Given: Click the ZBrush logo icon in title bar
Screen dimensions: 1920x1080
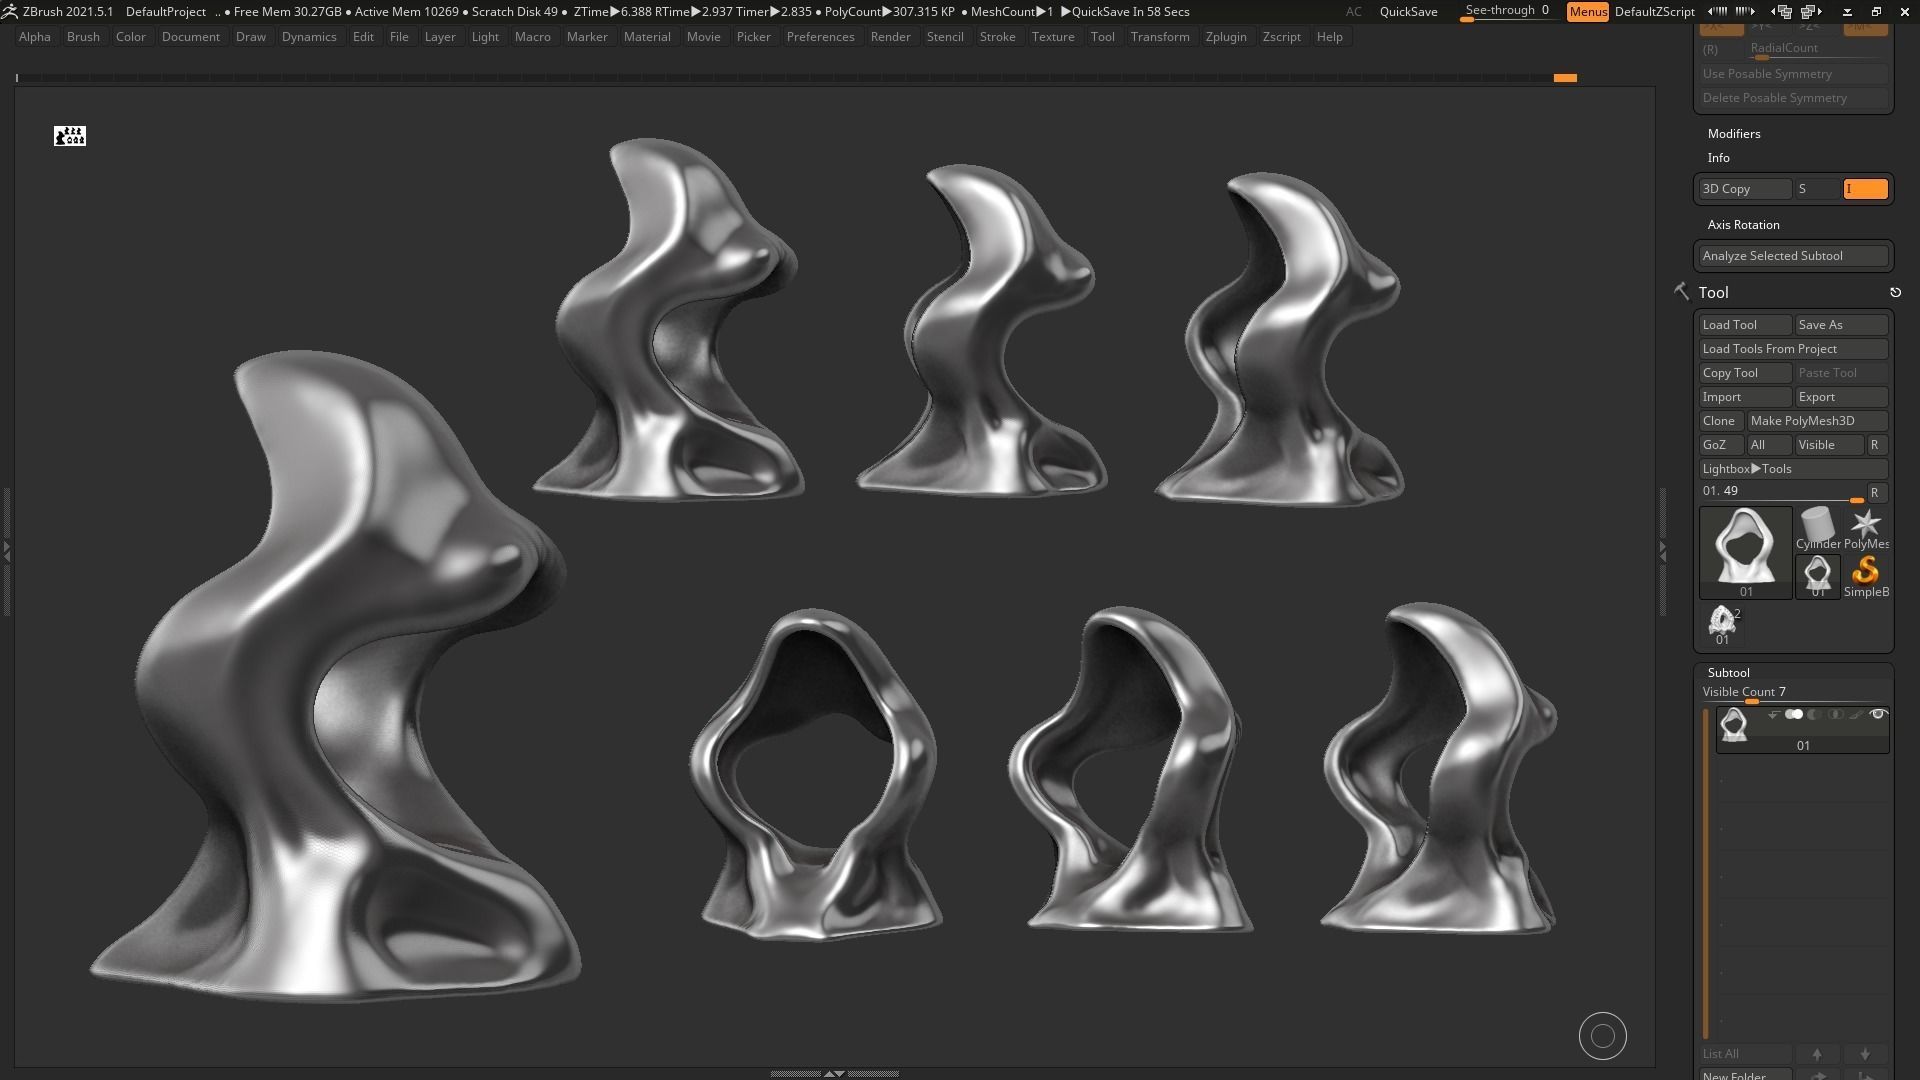Looking at the screenshot, I should [x=10, y=11].
